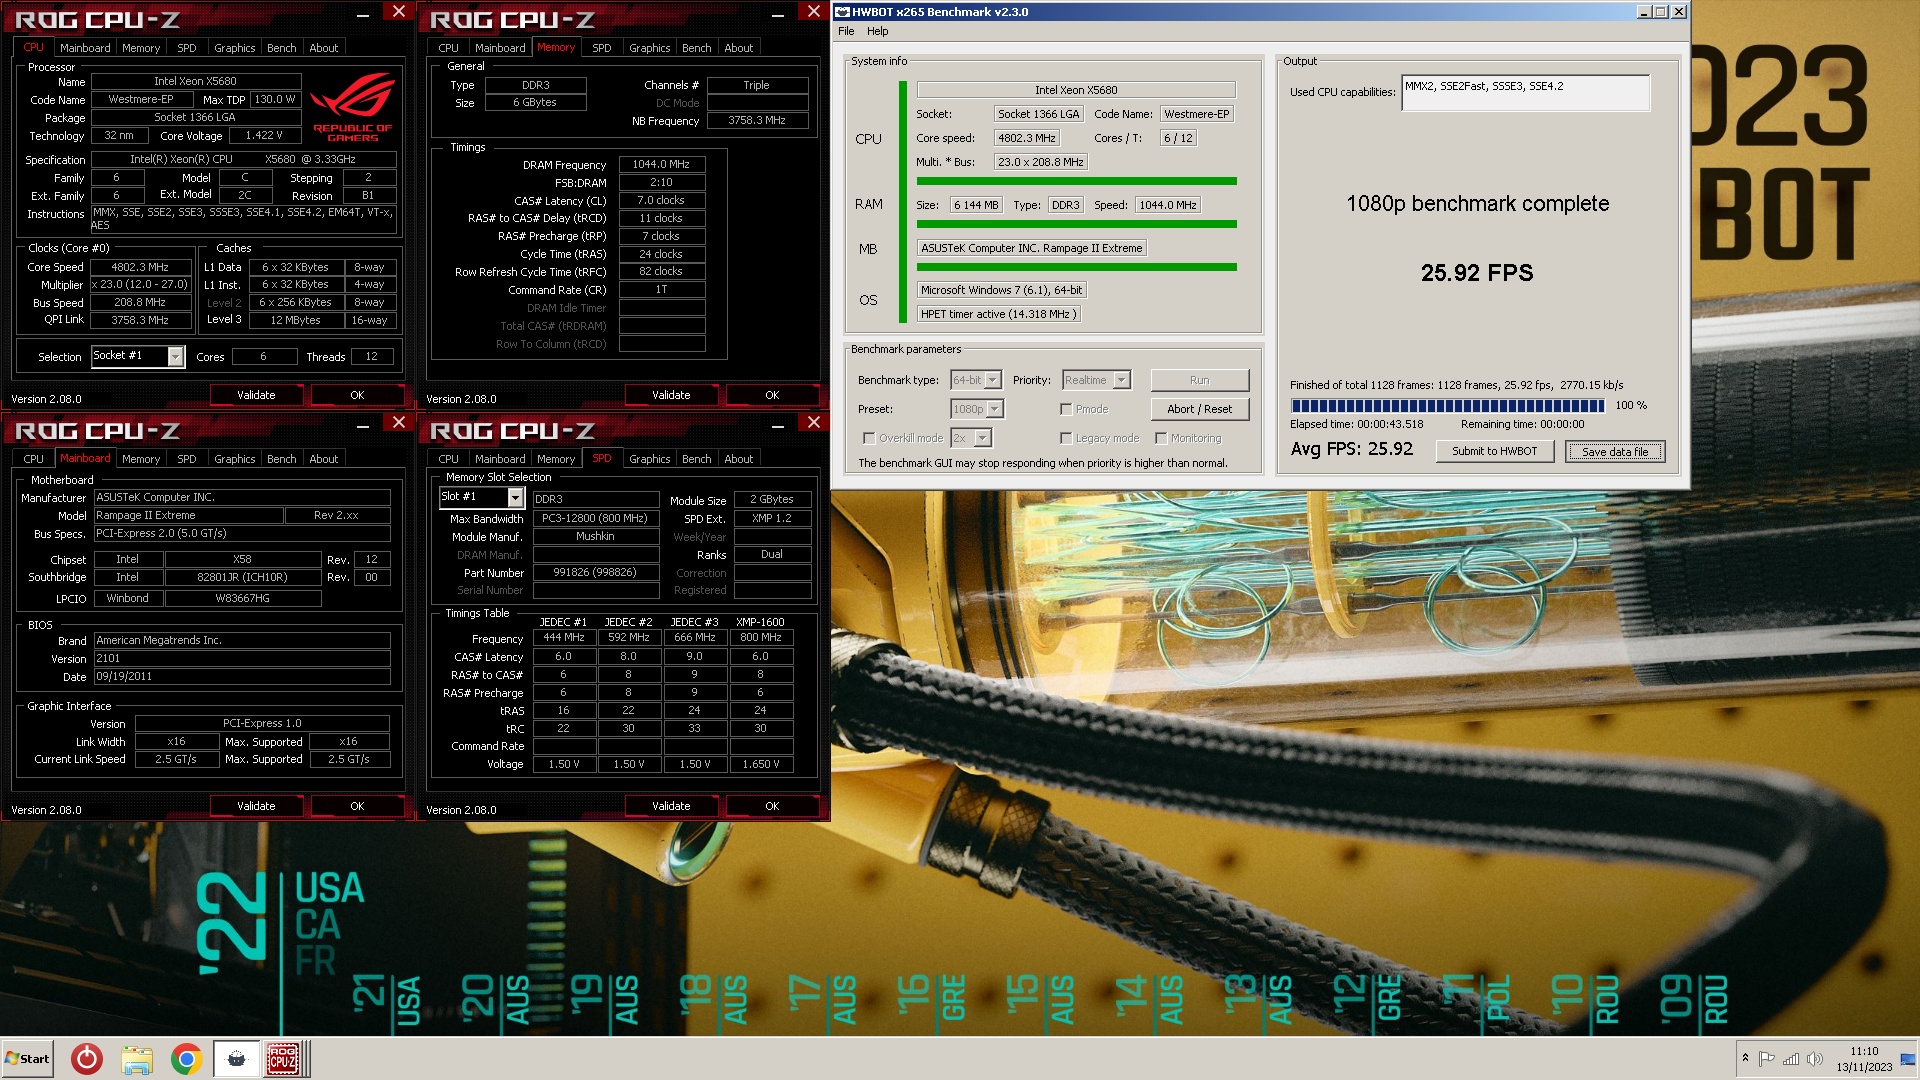Click Submit to HWBOT button

tap(1494, 451)
